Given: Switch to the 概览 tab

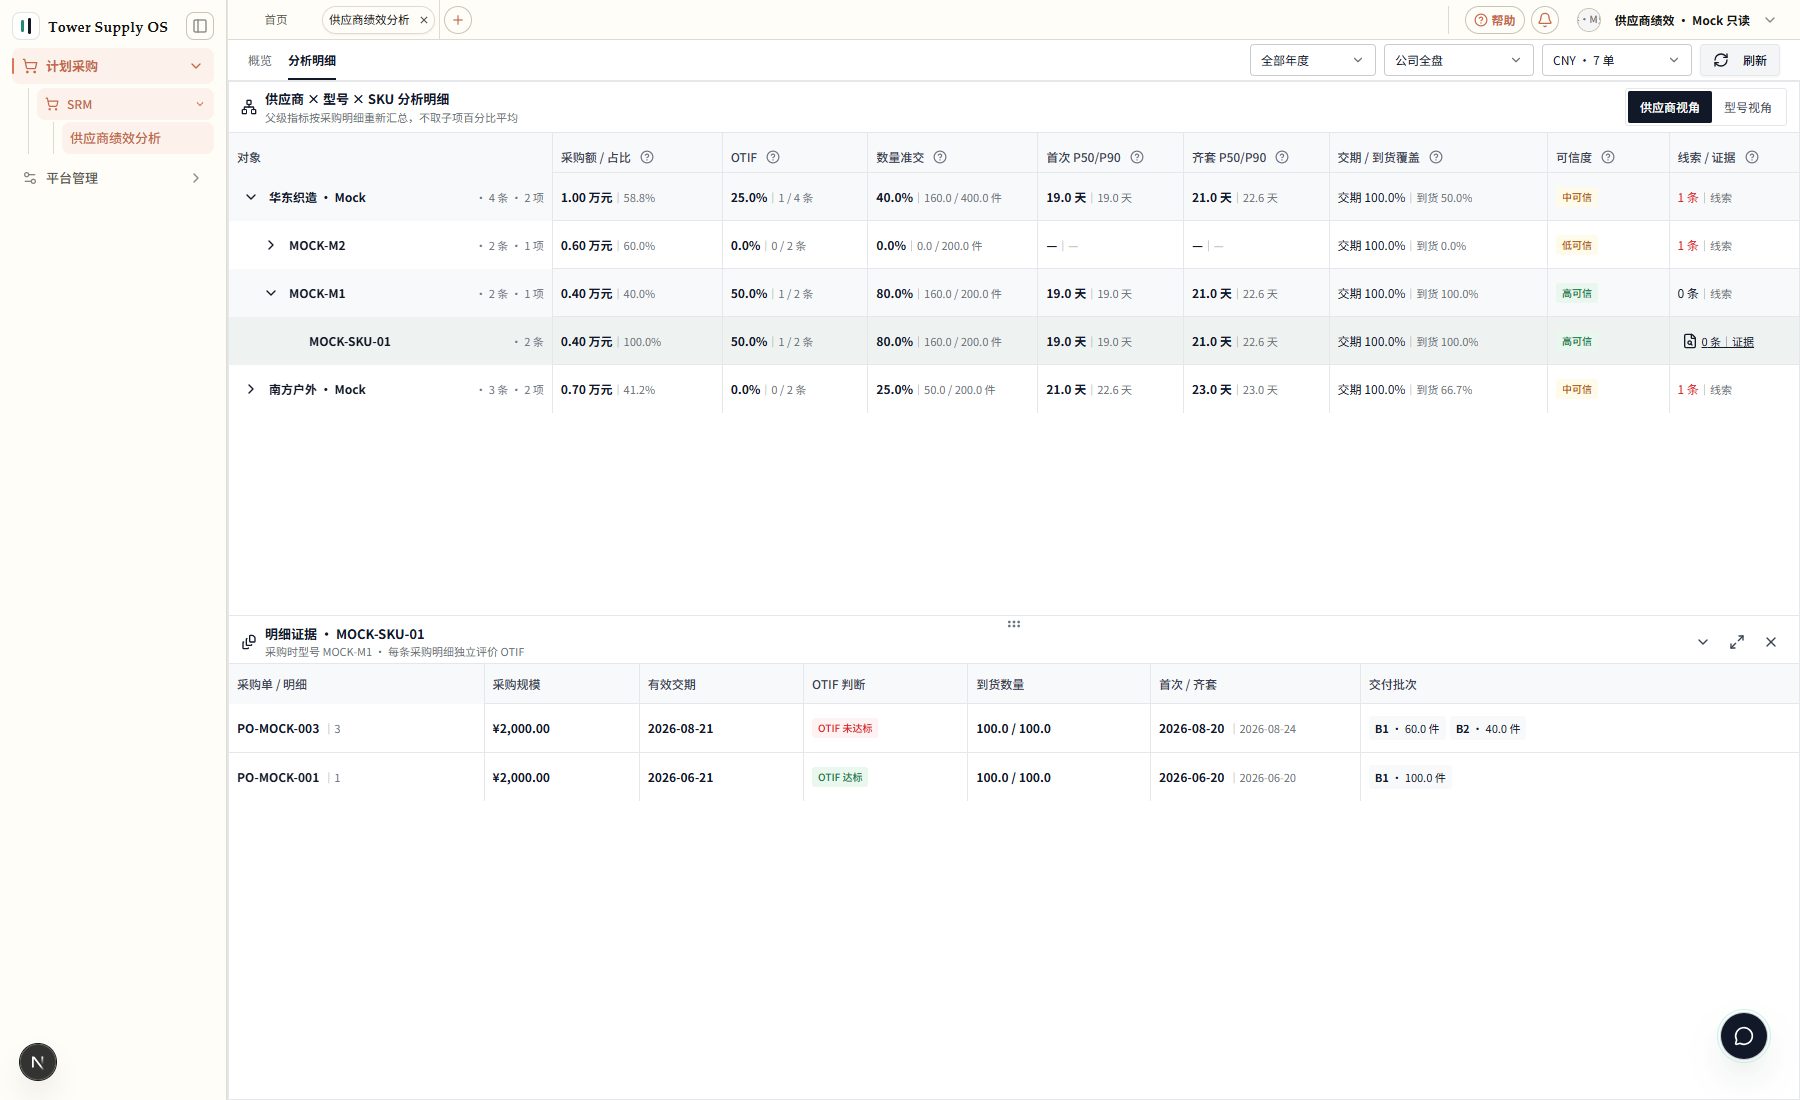Looking at the screenshot, I should coord(260,60).
